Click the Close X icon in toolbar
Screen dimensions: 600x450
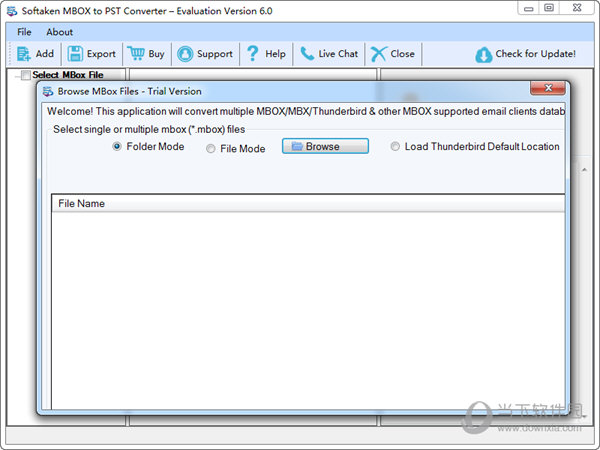(379, 54)
